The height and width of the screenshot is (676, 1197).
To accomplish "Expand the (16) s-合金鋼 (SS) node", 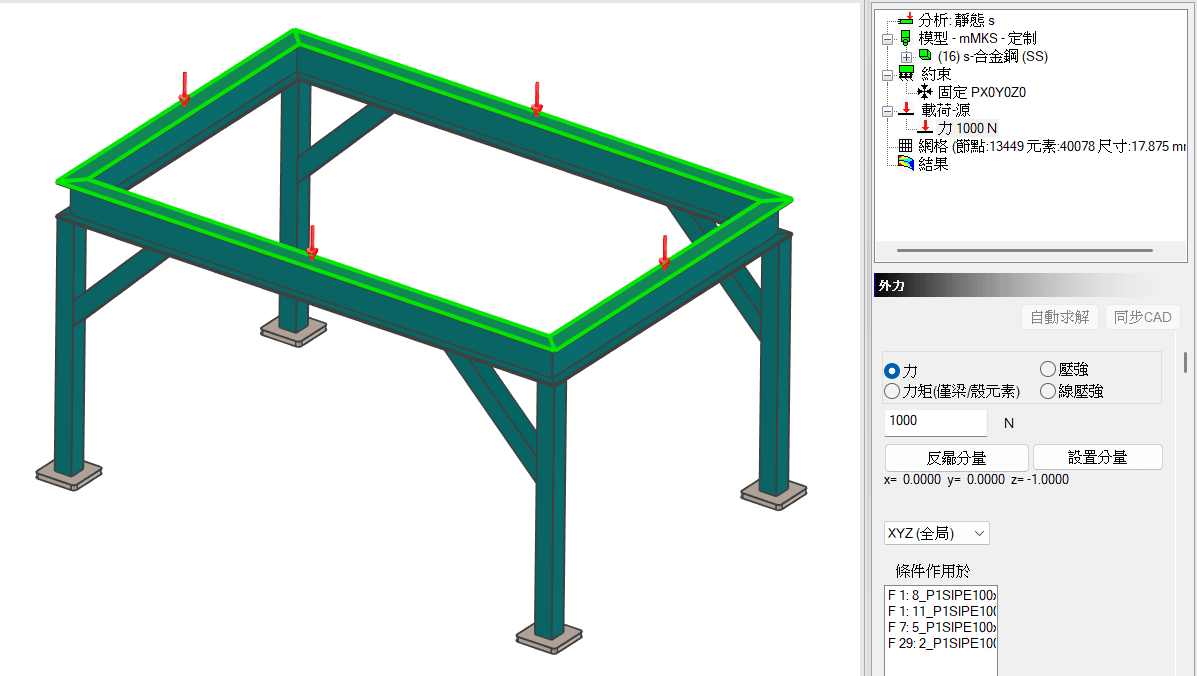I will pyautogui.click(x=906, y=57).
